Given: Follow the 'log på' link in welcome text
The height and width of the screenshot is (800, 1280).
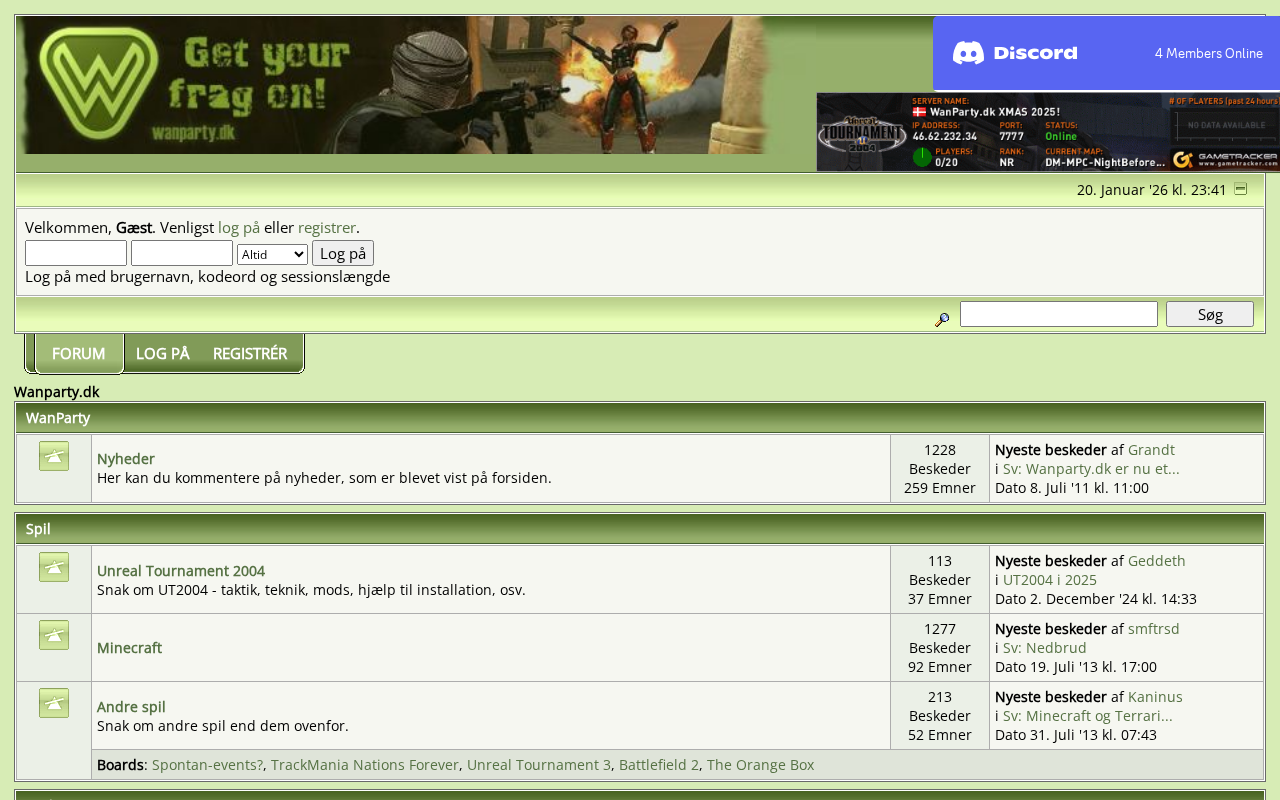Looking at the screenshot, I should coord(239,227).
